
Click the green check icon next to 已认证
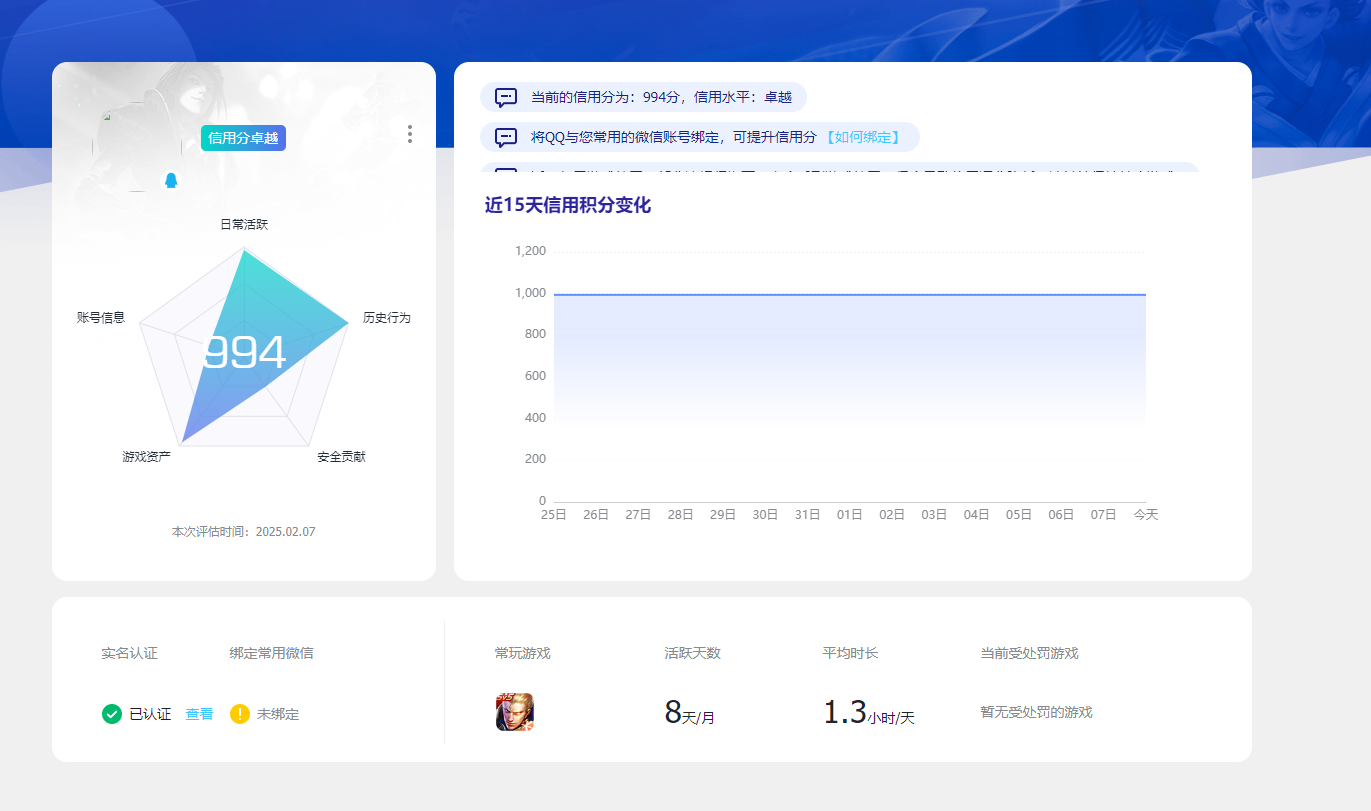click(112, 714)
